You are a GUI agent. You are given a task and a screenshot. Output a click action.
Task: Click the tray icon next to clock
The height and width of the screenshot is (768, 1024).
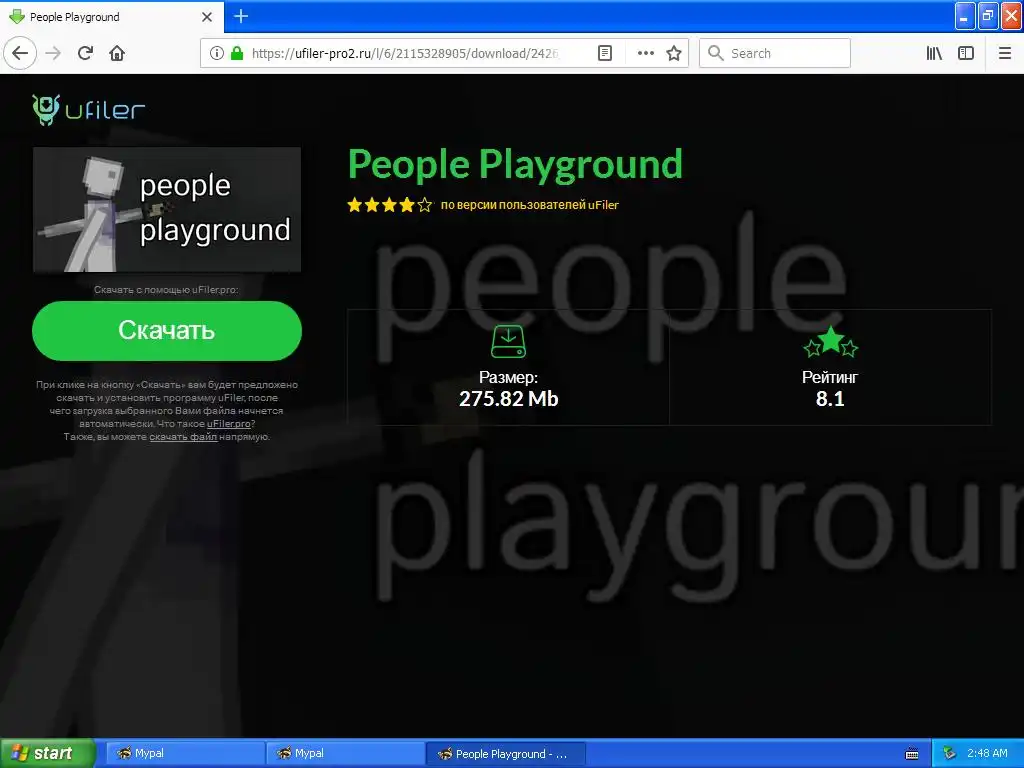[949, 754]
